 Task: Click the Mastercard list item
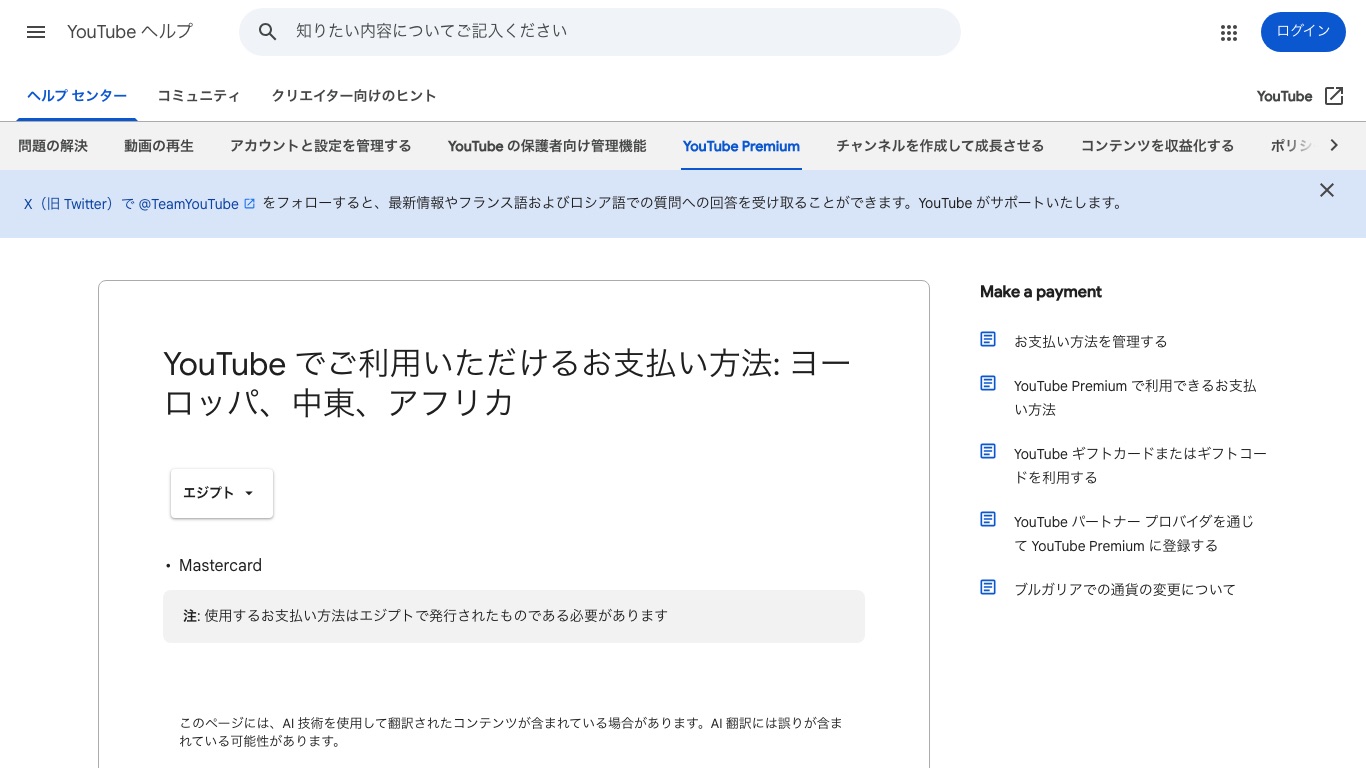[x=220, y=566]
